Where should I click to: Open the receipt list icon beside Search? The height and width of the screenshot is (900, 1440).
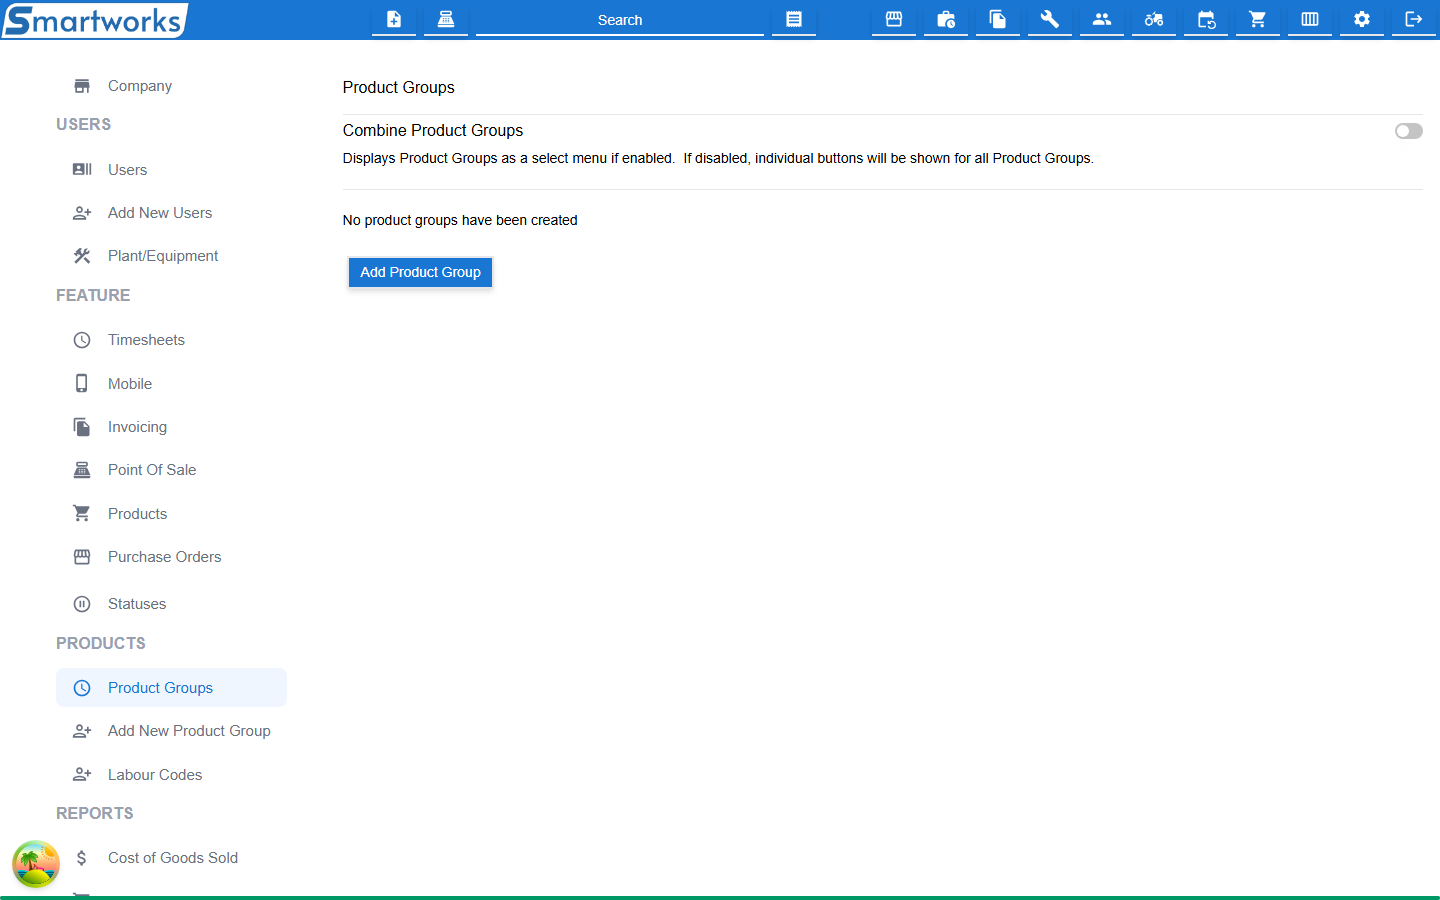[794, 19]
